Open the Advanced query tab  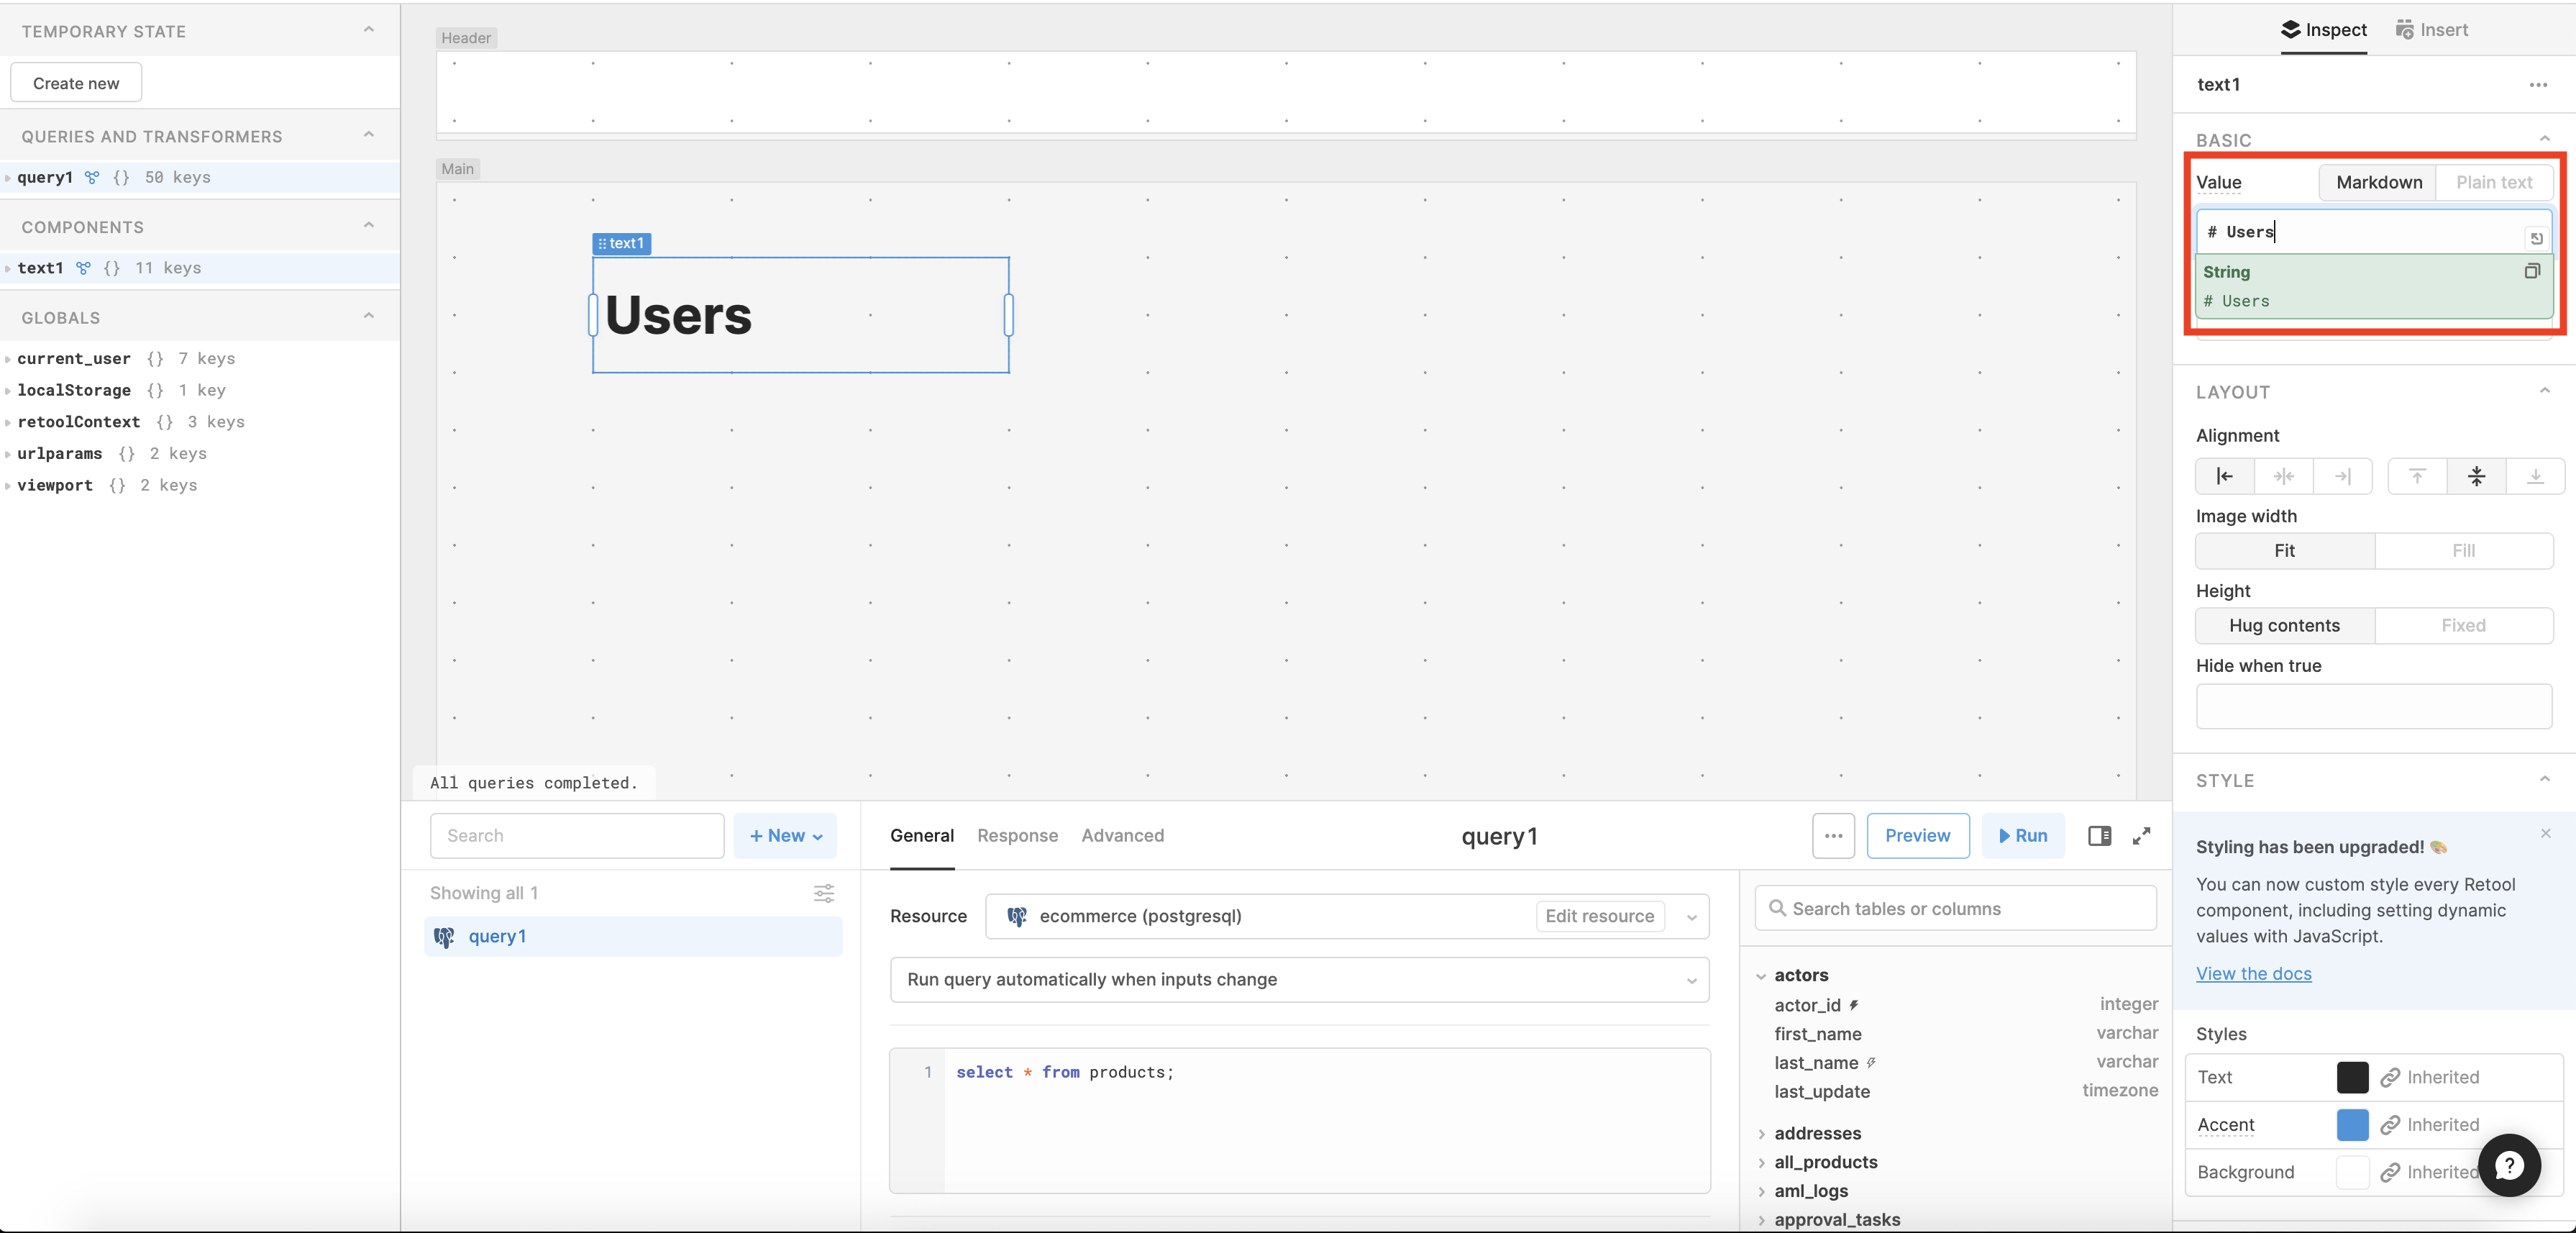coord(1122,836)
